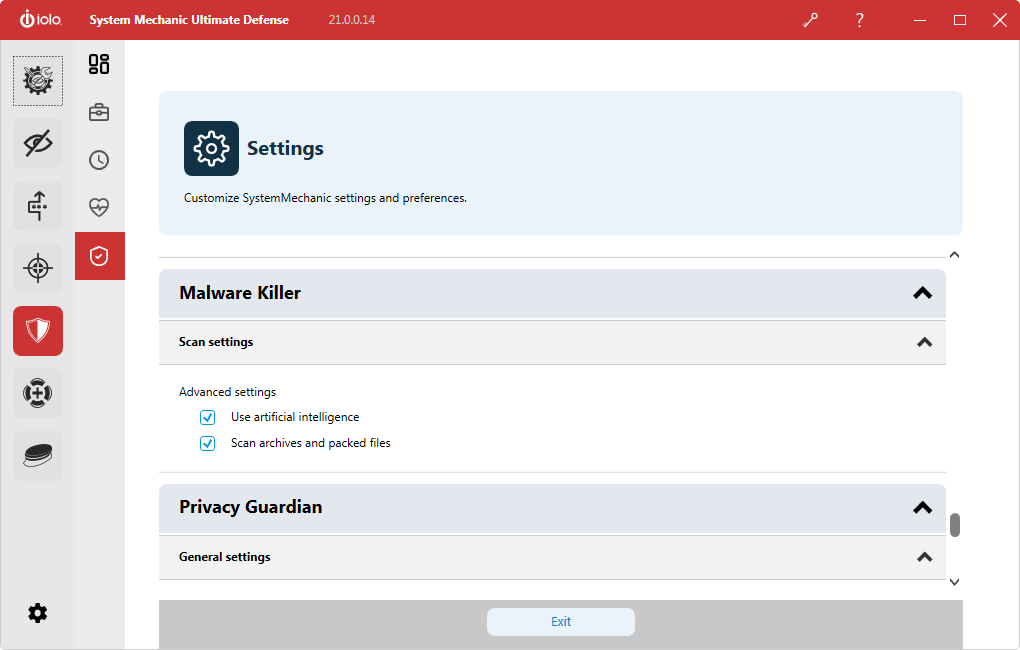Image resolution: width=1020 pixels, height=650 pixels.
Task: Open help via question mark icon
Action: (x=859, y=20)
